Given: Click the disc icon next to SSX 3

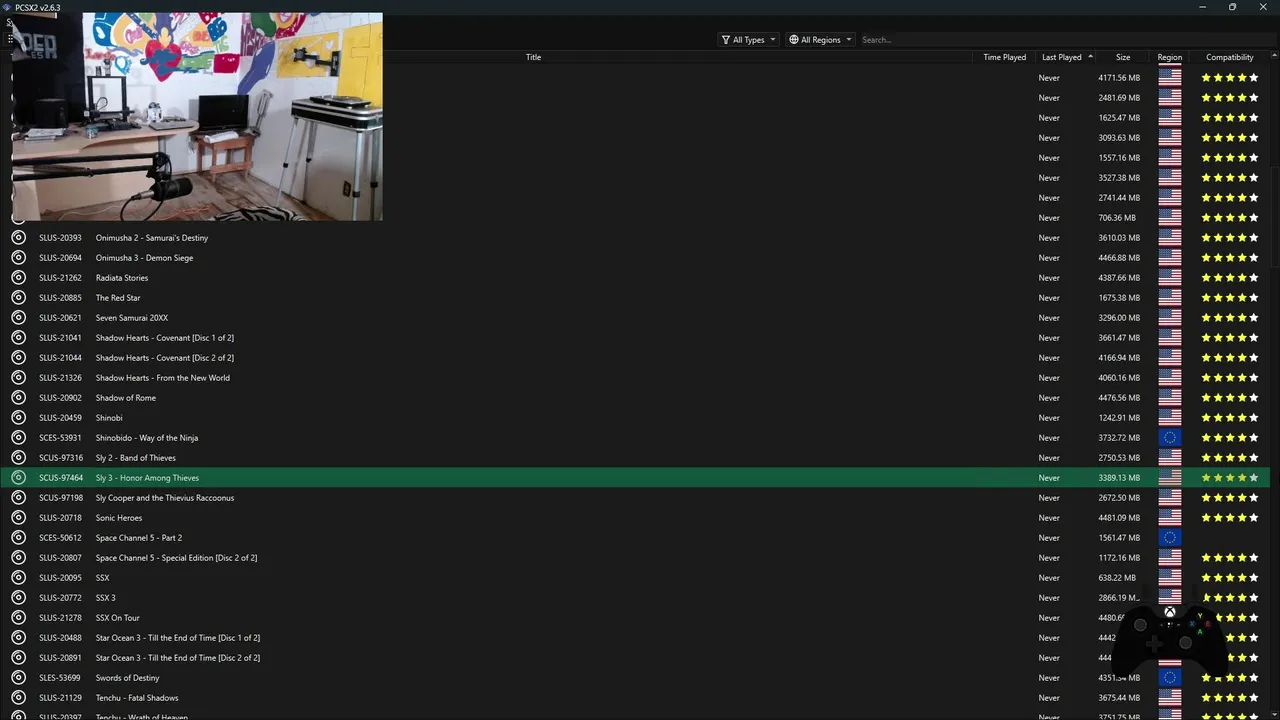Looking at the screenshot, I should (x=18, y=597).
